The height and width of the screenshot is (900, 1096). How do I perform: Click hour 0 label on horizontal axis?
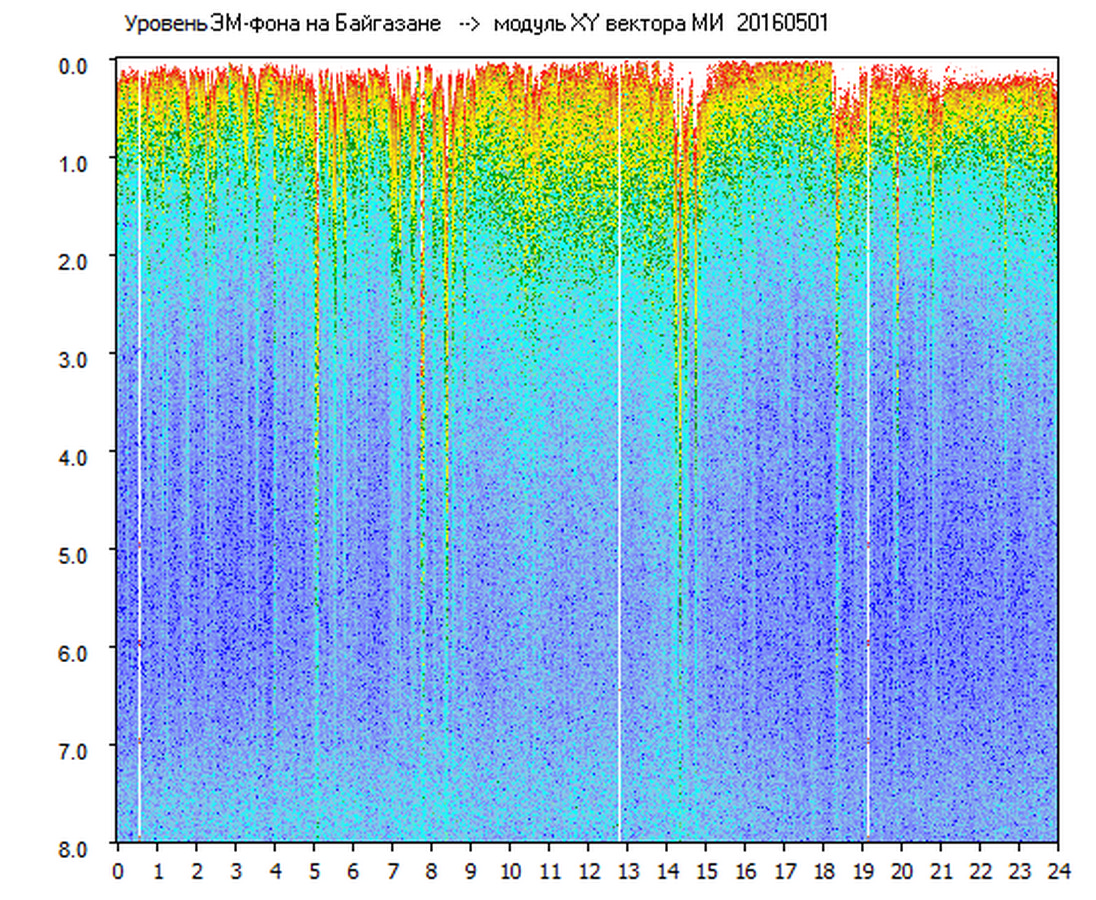click(x=118, y=871)
